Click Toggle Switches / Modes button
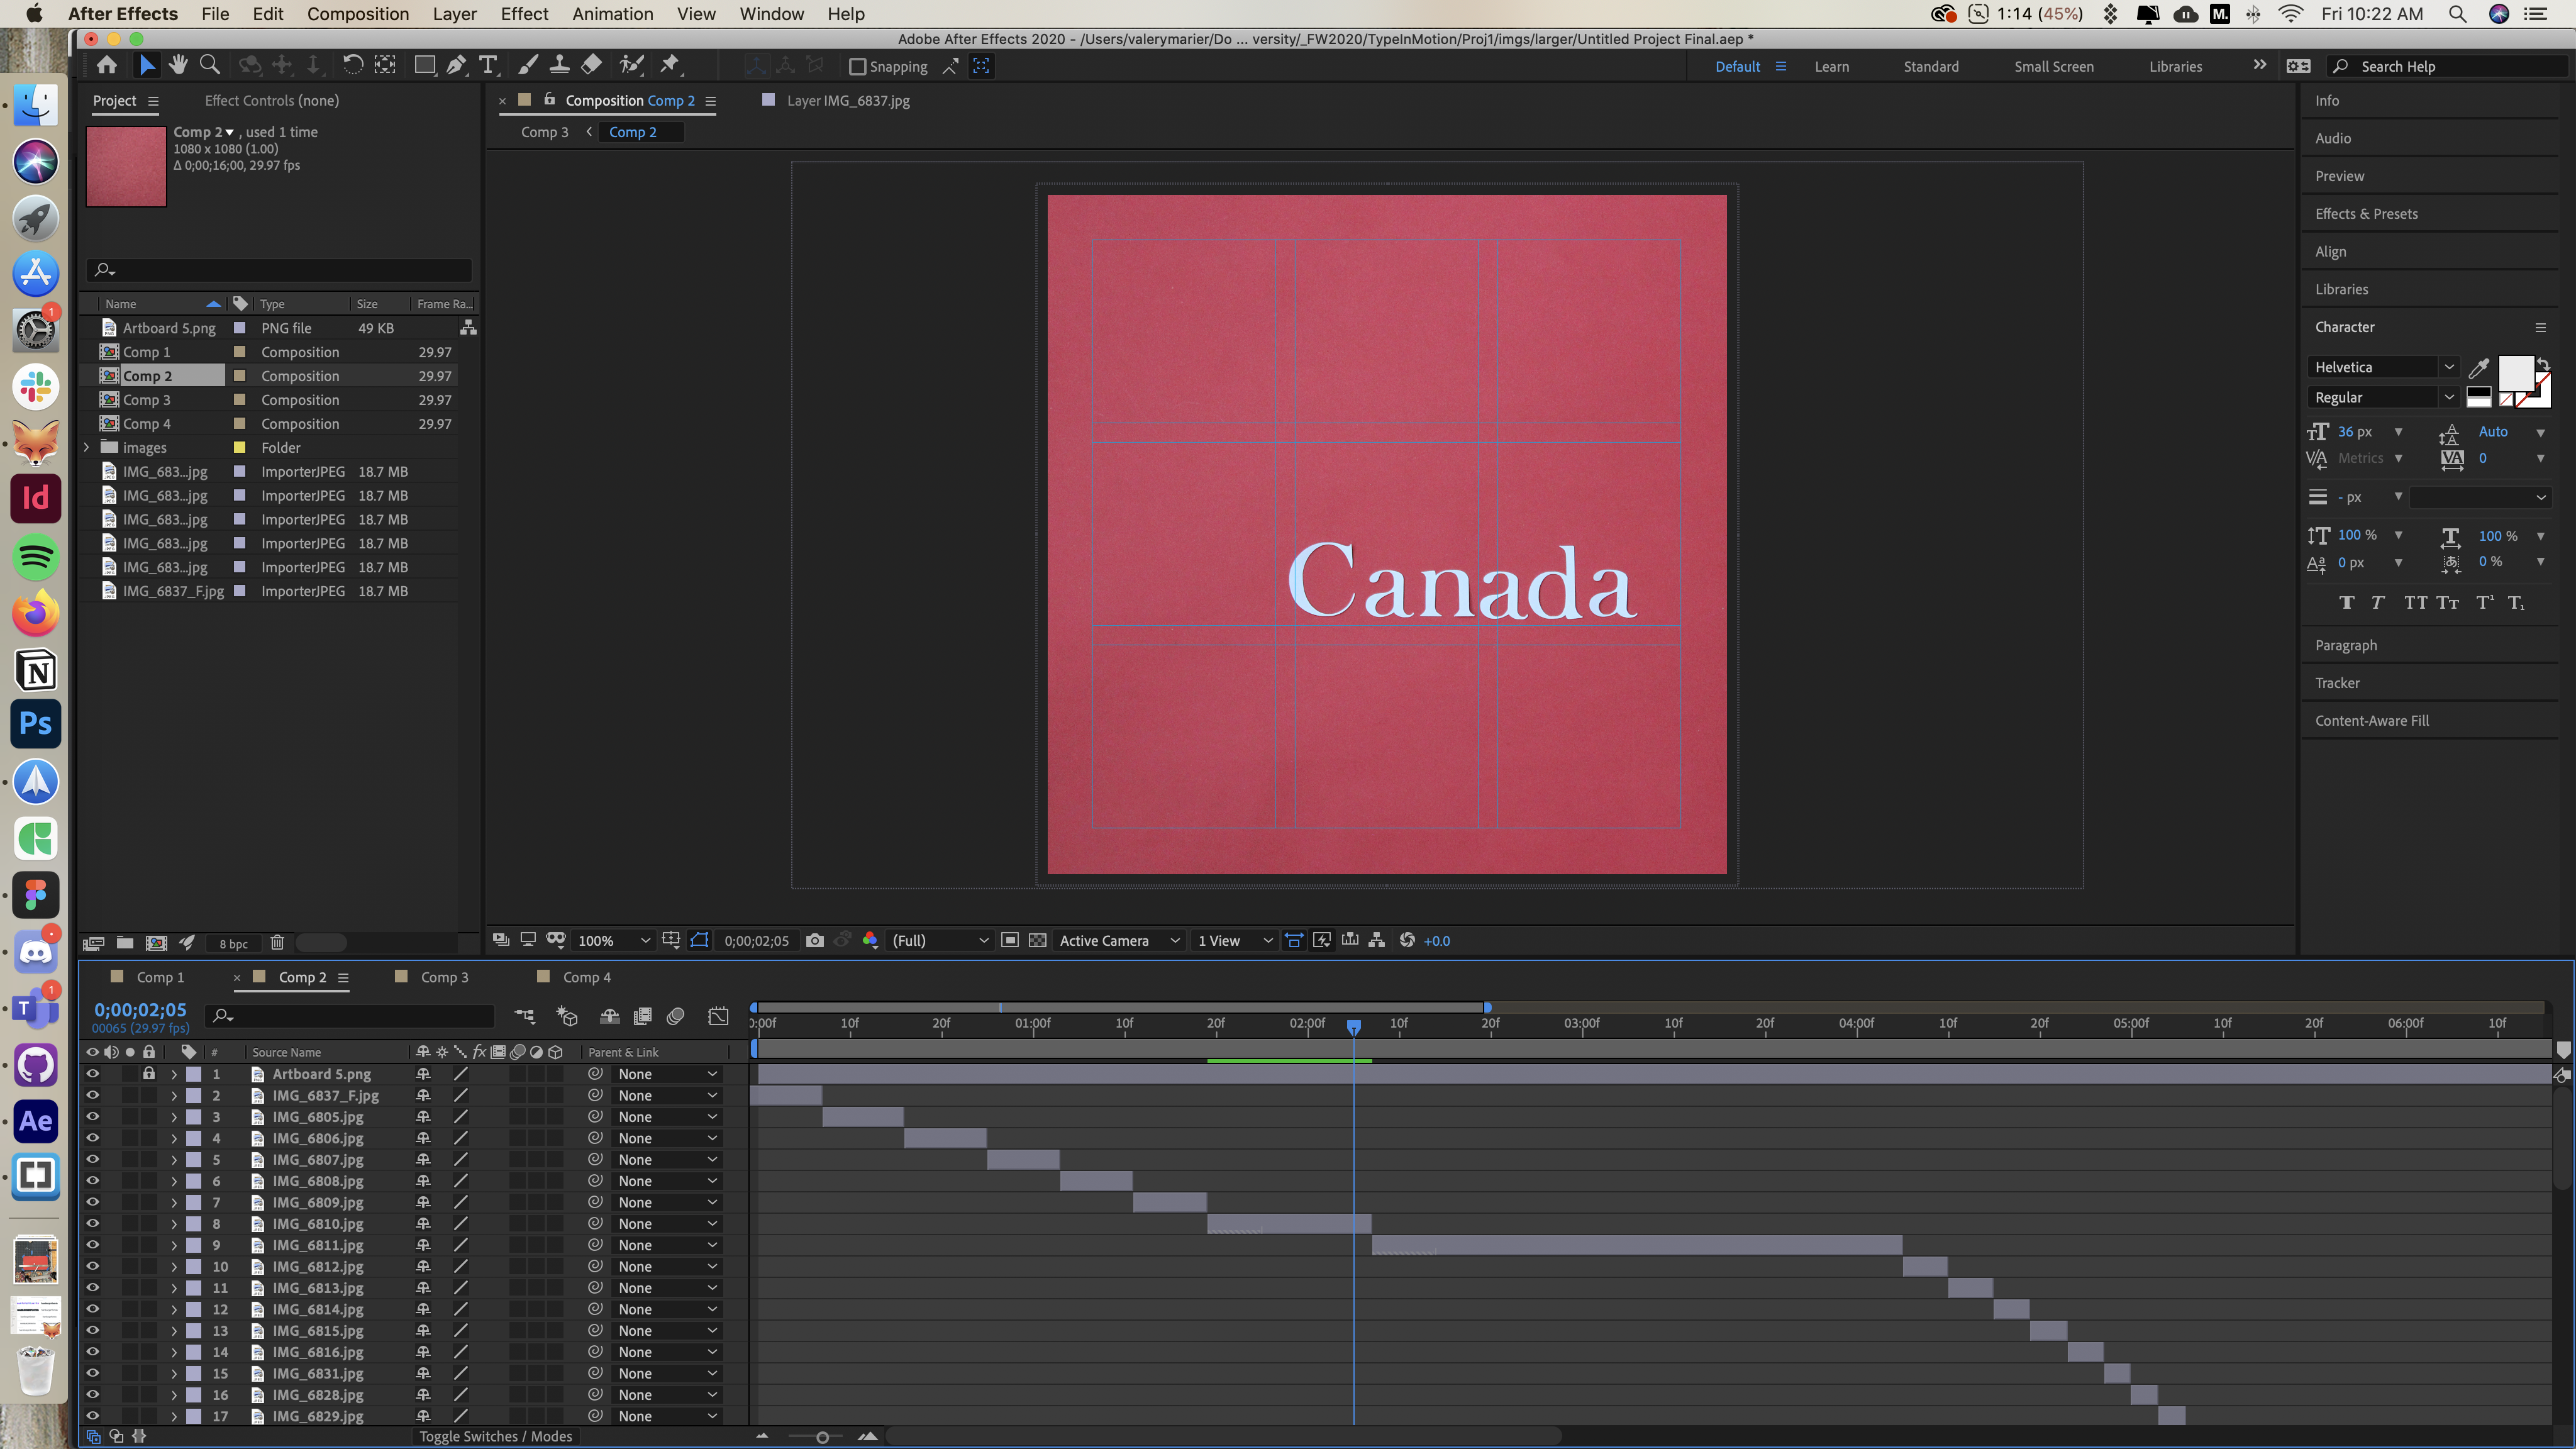 click(x=496, y=1436)
